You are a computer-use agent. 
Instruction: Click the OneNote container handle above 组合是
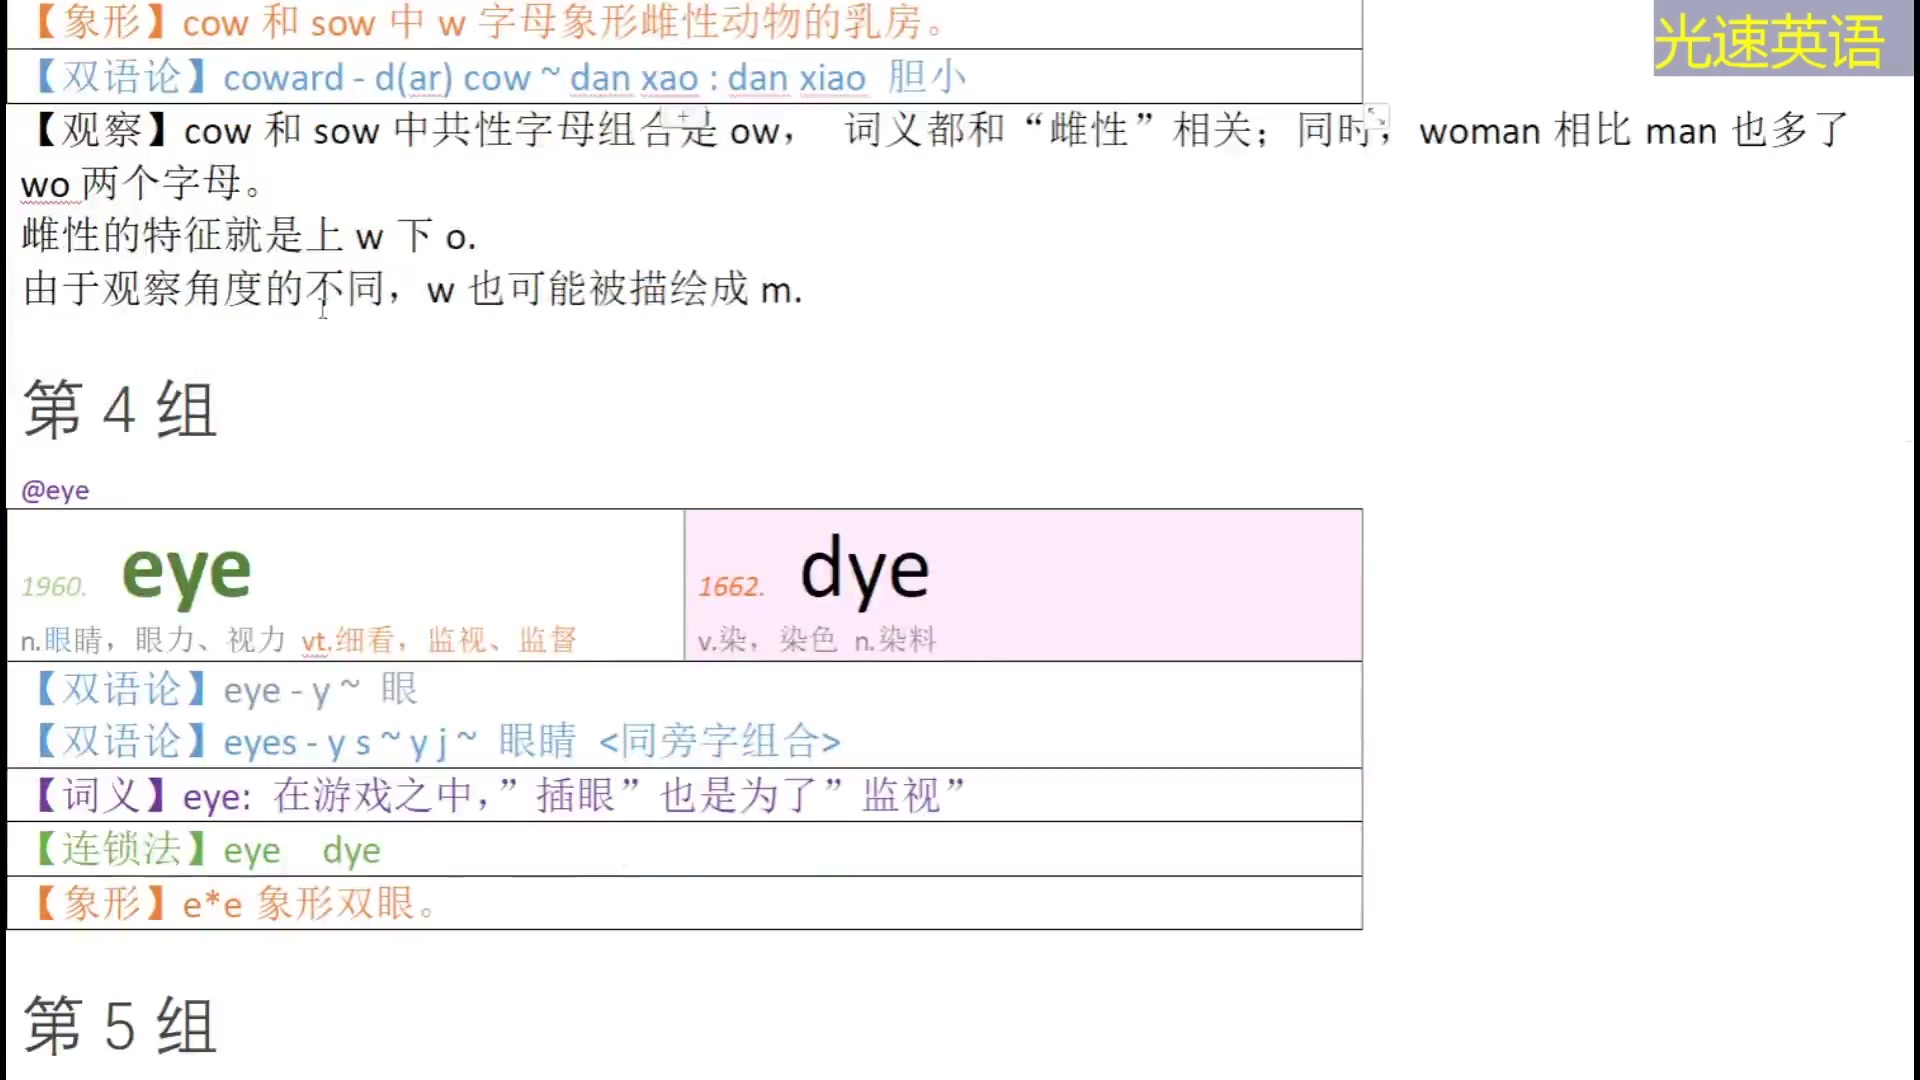coord(683,116)
